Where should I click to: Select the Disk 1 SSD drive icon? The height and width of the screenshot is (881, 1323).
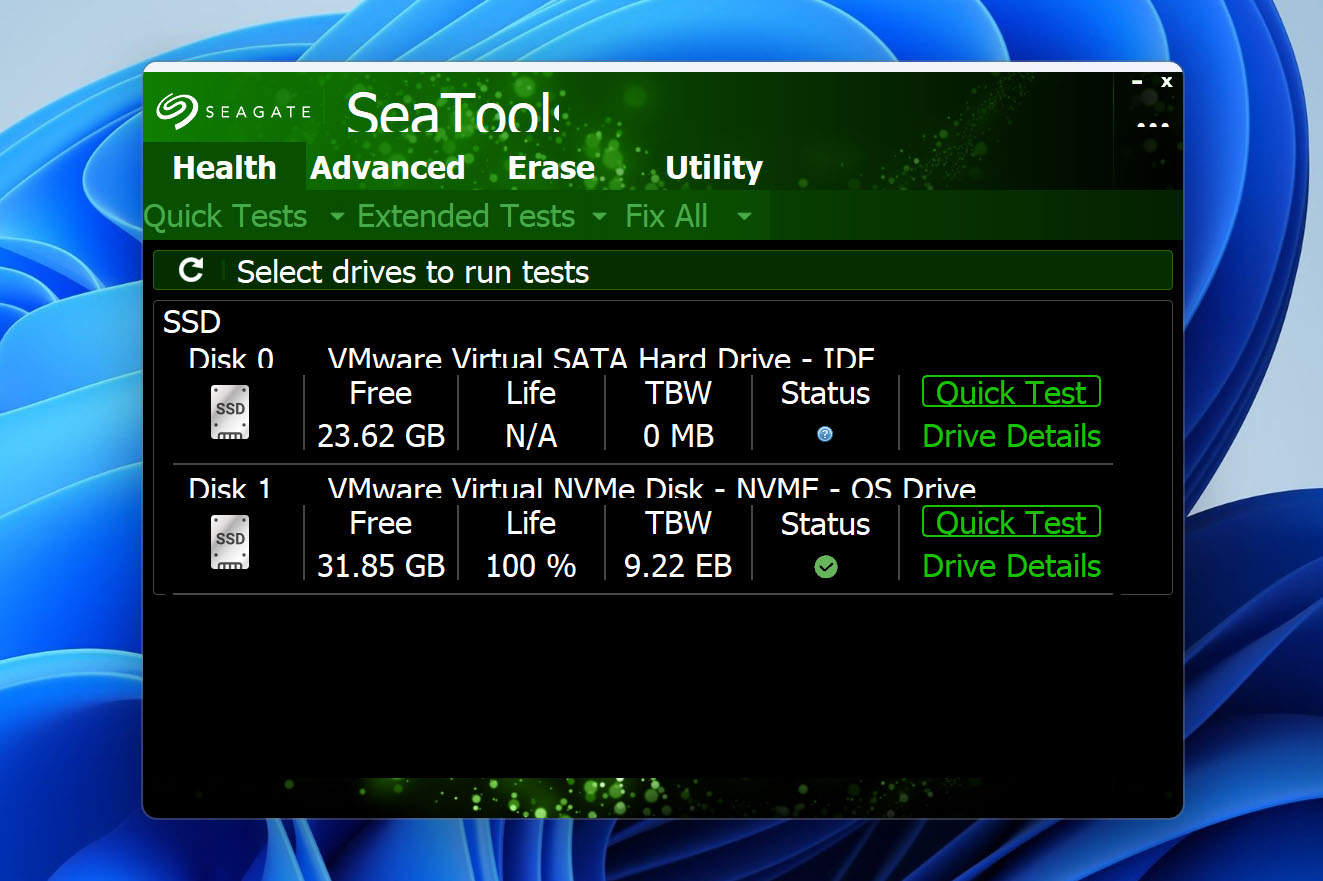coord(230,542)
